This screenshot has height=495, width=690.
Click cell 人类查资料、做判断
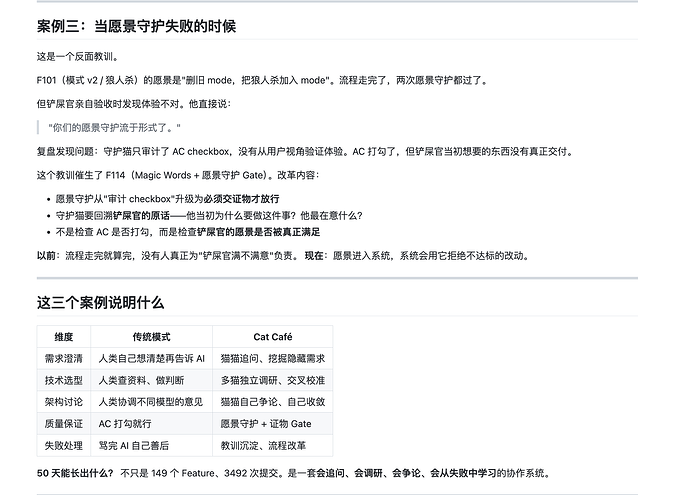(x=151, y=380)
